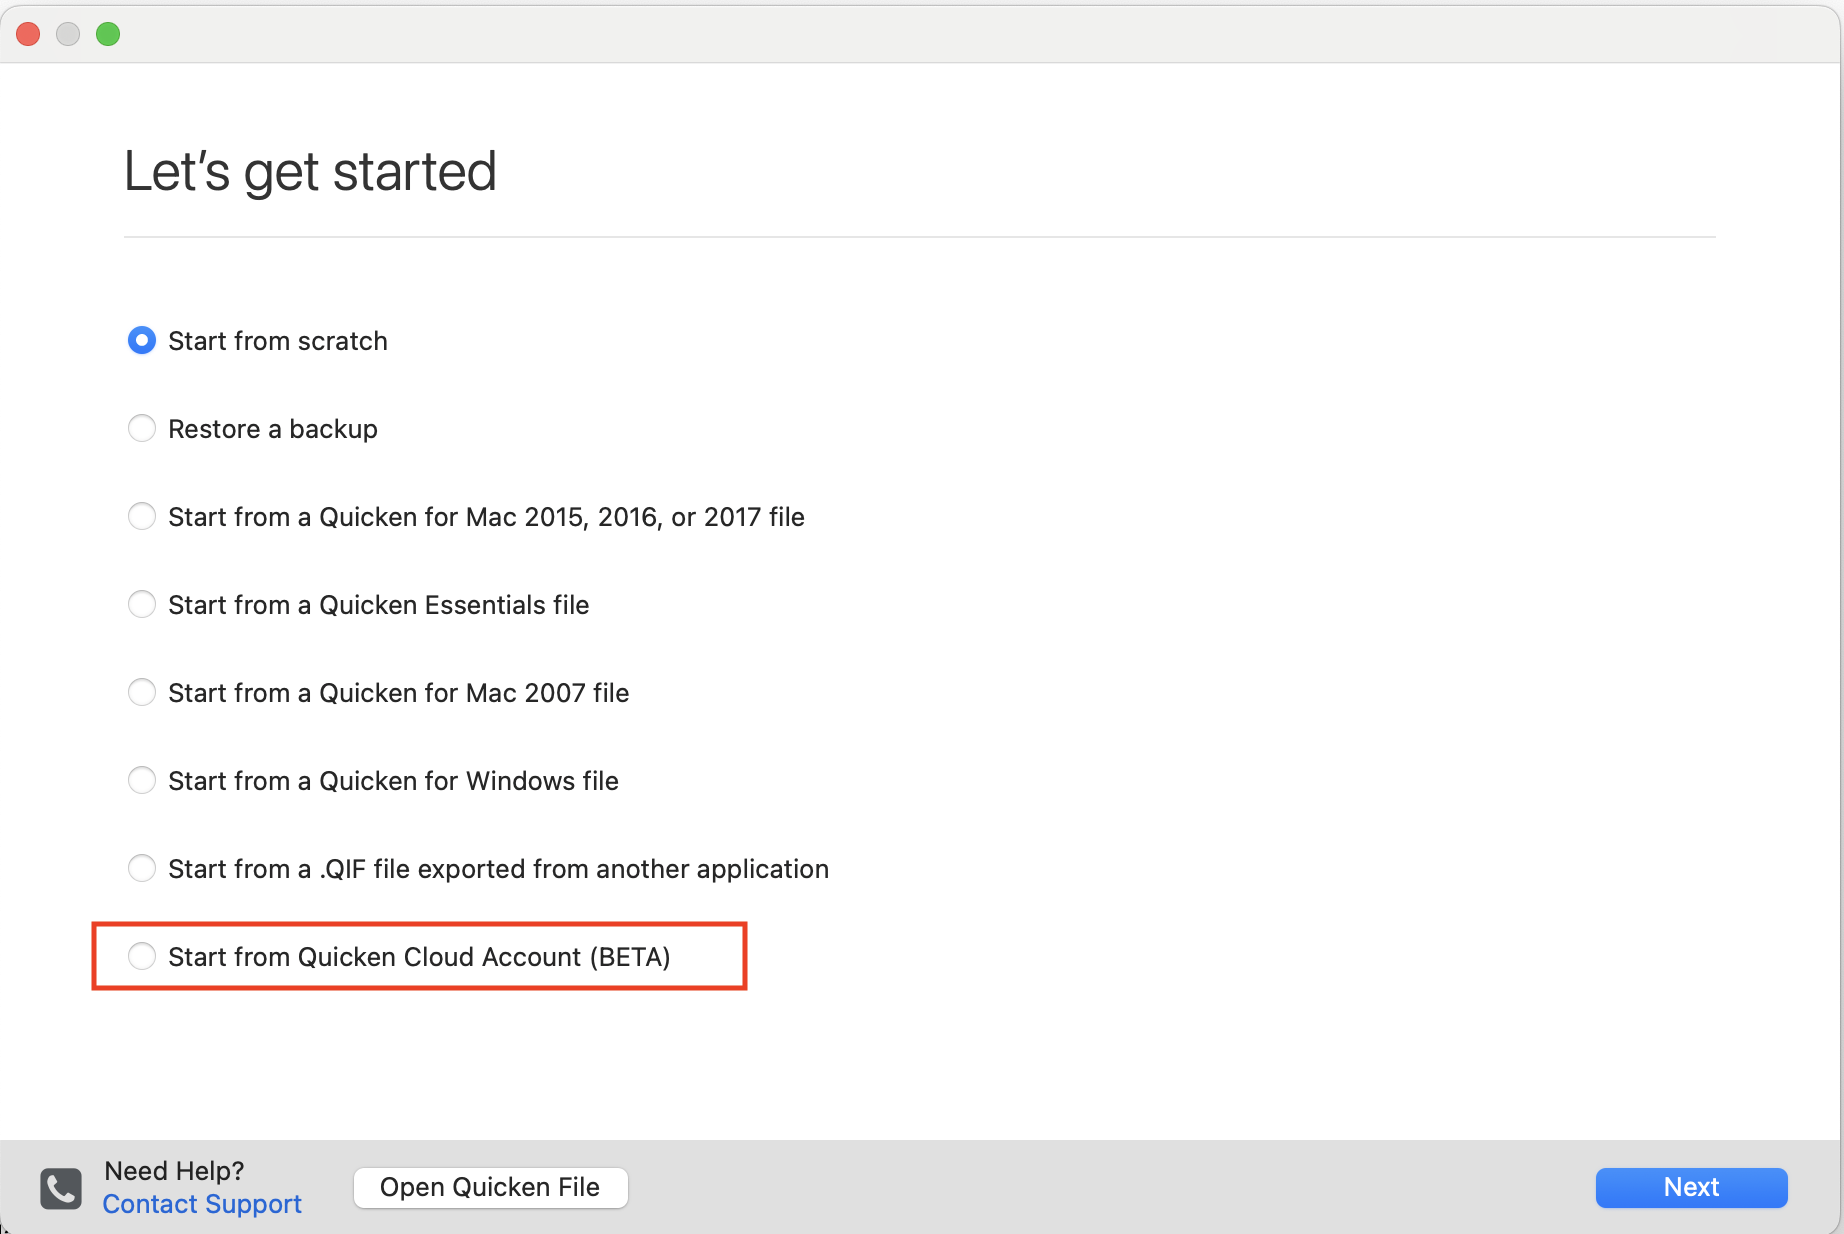This screenshot has width=1844, height=1234.
Task: Click the phone support icon
Action: coord(59,1188)
